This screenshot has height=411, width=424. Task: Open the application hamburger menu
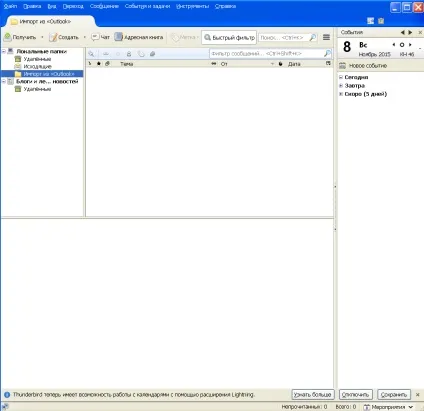pyautogui.click(x=326, y=37)
